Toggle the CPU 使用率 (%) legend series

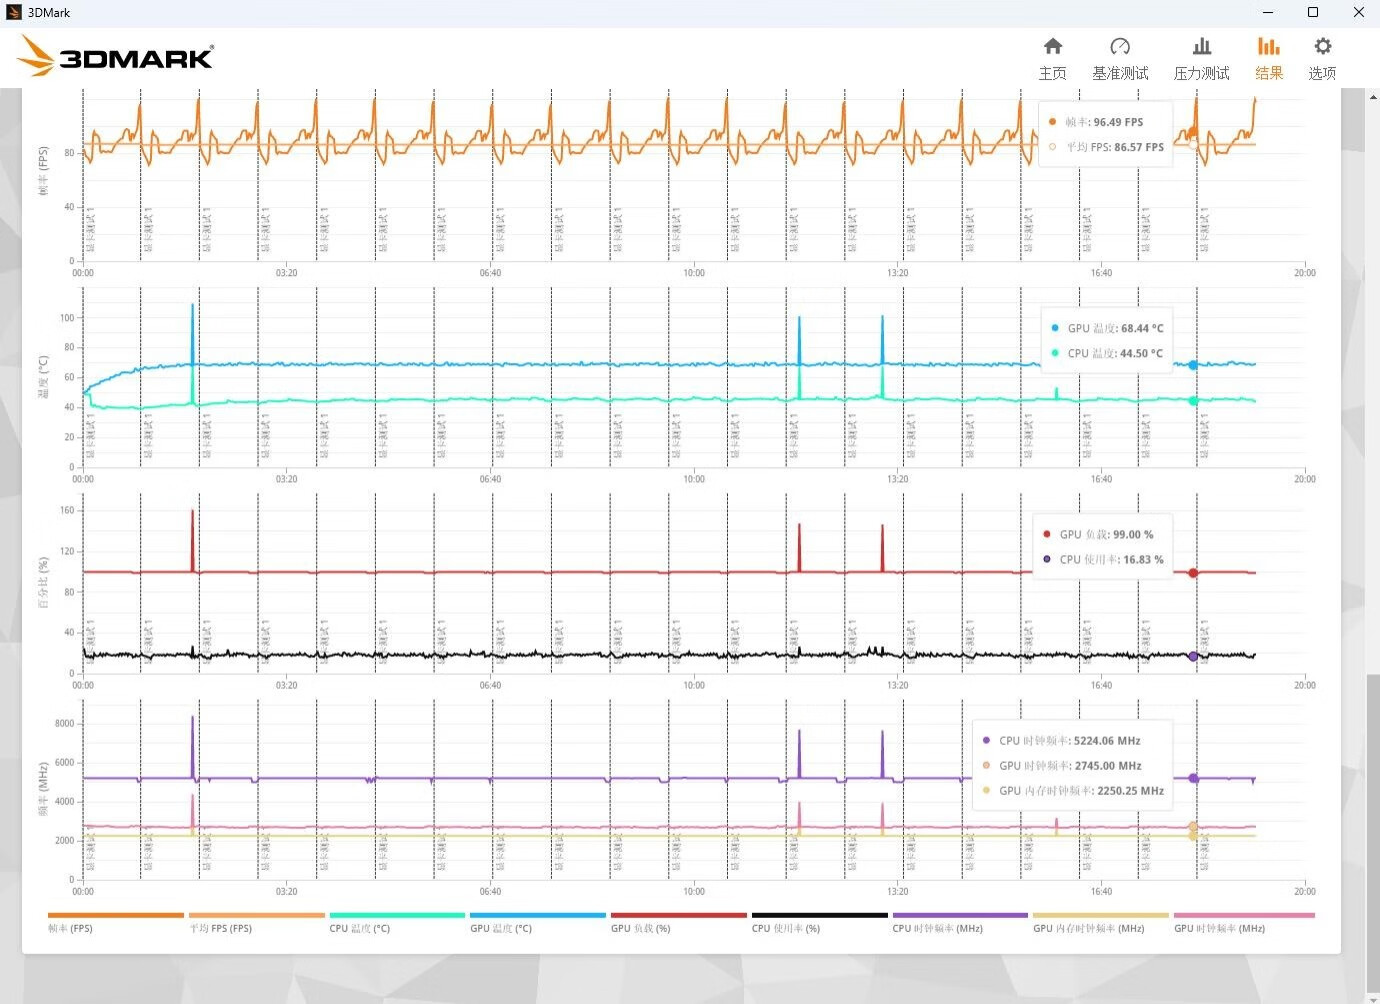pyautogui.click(x=820, y=921)
